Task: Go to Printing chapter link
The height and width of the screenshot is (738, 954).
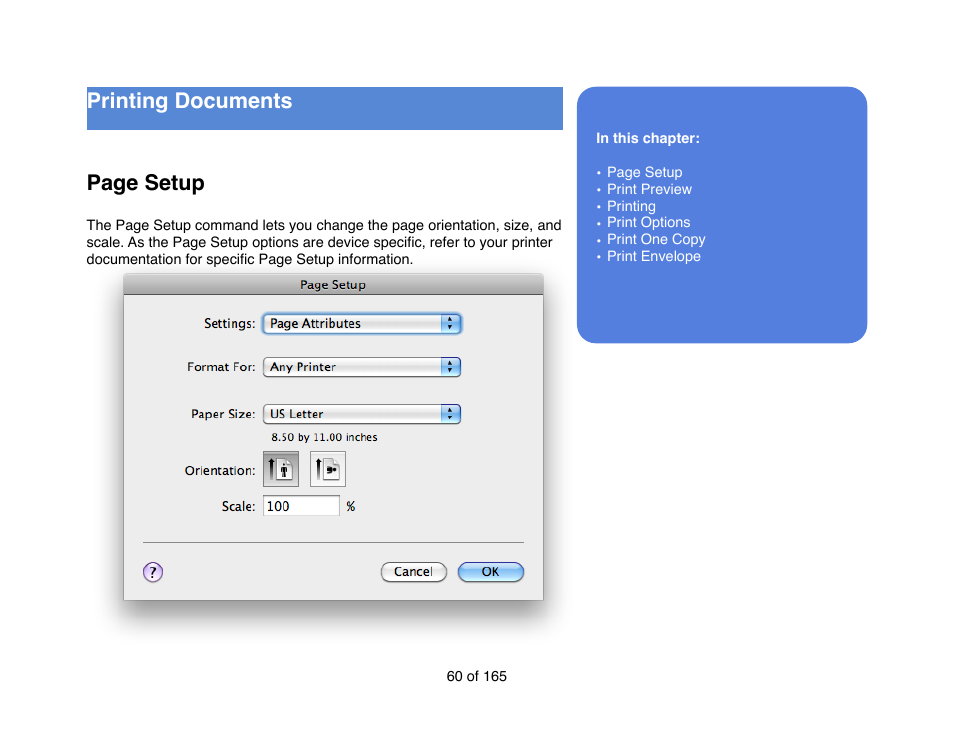Action: point(631,206)
